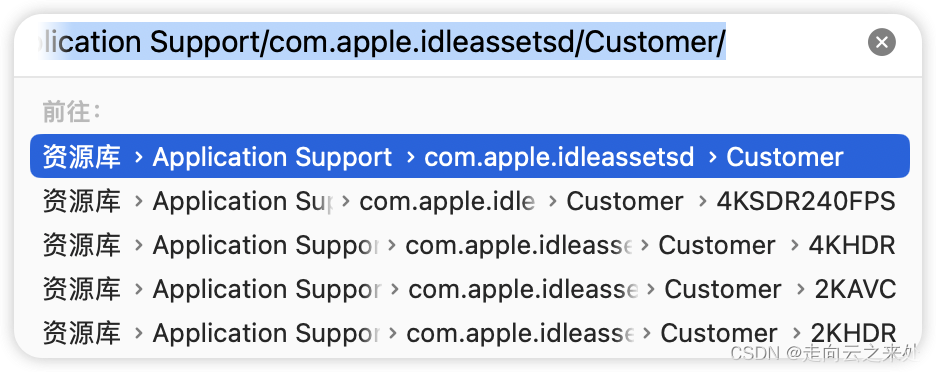Viewport: 936px width, 372px height.
Task: Click Customer segment in the 2KAVC row
Action: tap(723, 289)
